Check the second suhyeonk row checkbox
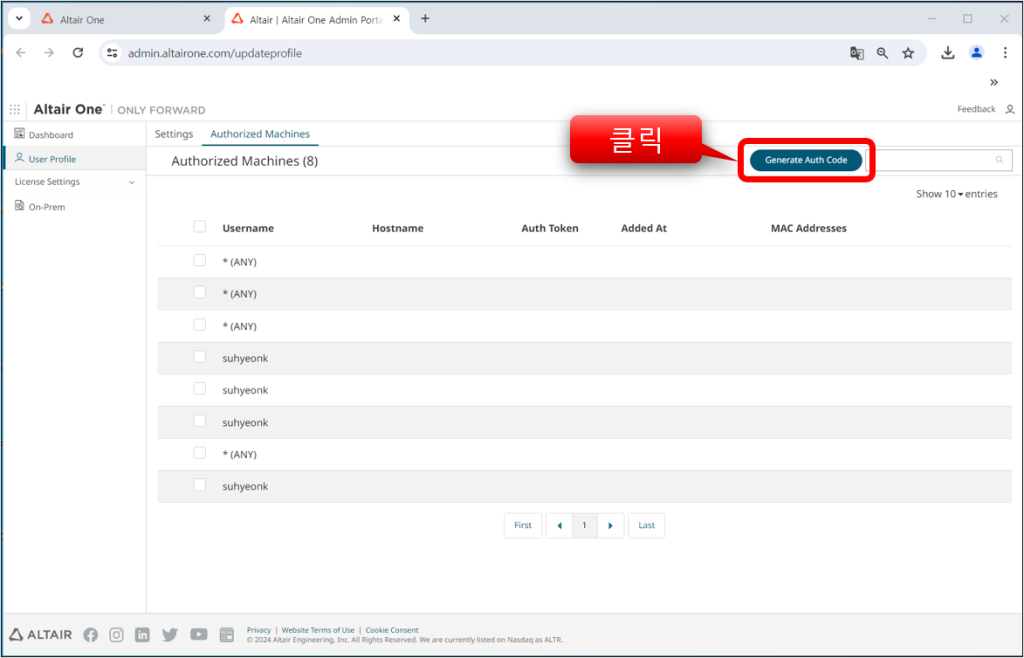This screenshot has width=1024, height=658. [x=200, y=388]
